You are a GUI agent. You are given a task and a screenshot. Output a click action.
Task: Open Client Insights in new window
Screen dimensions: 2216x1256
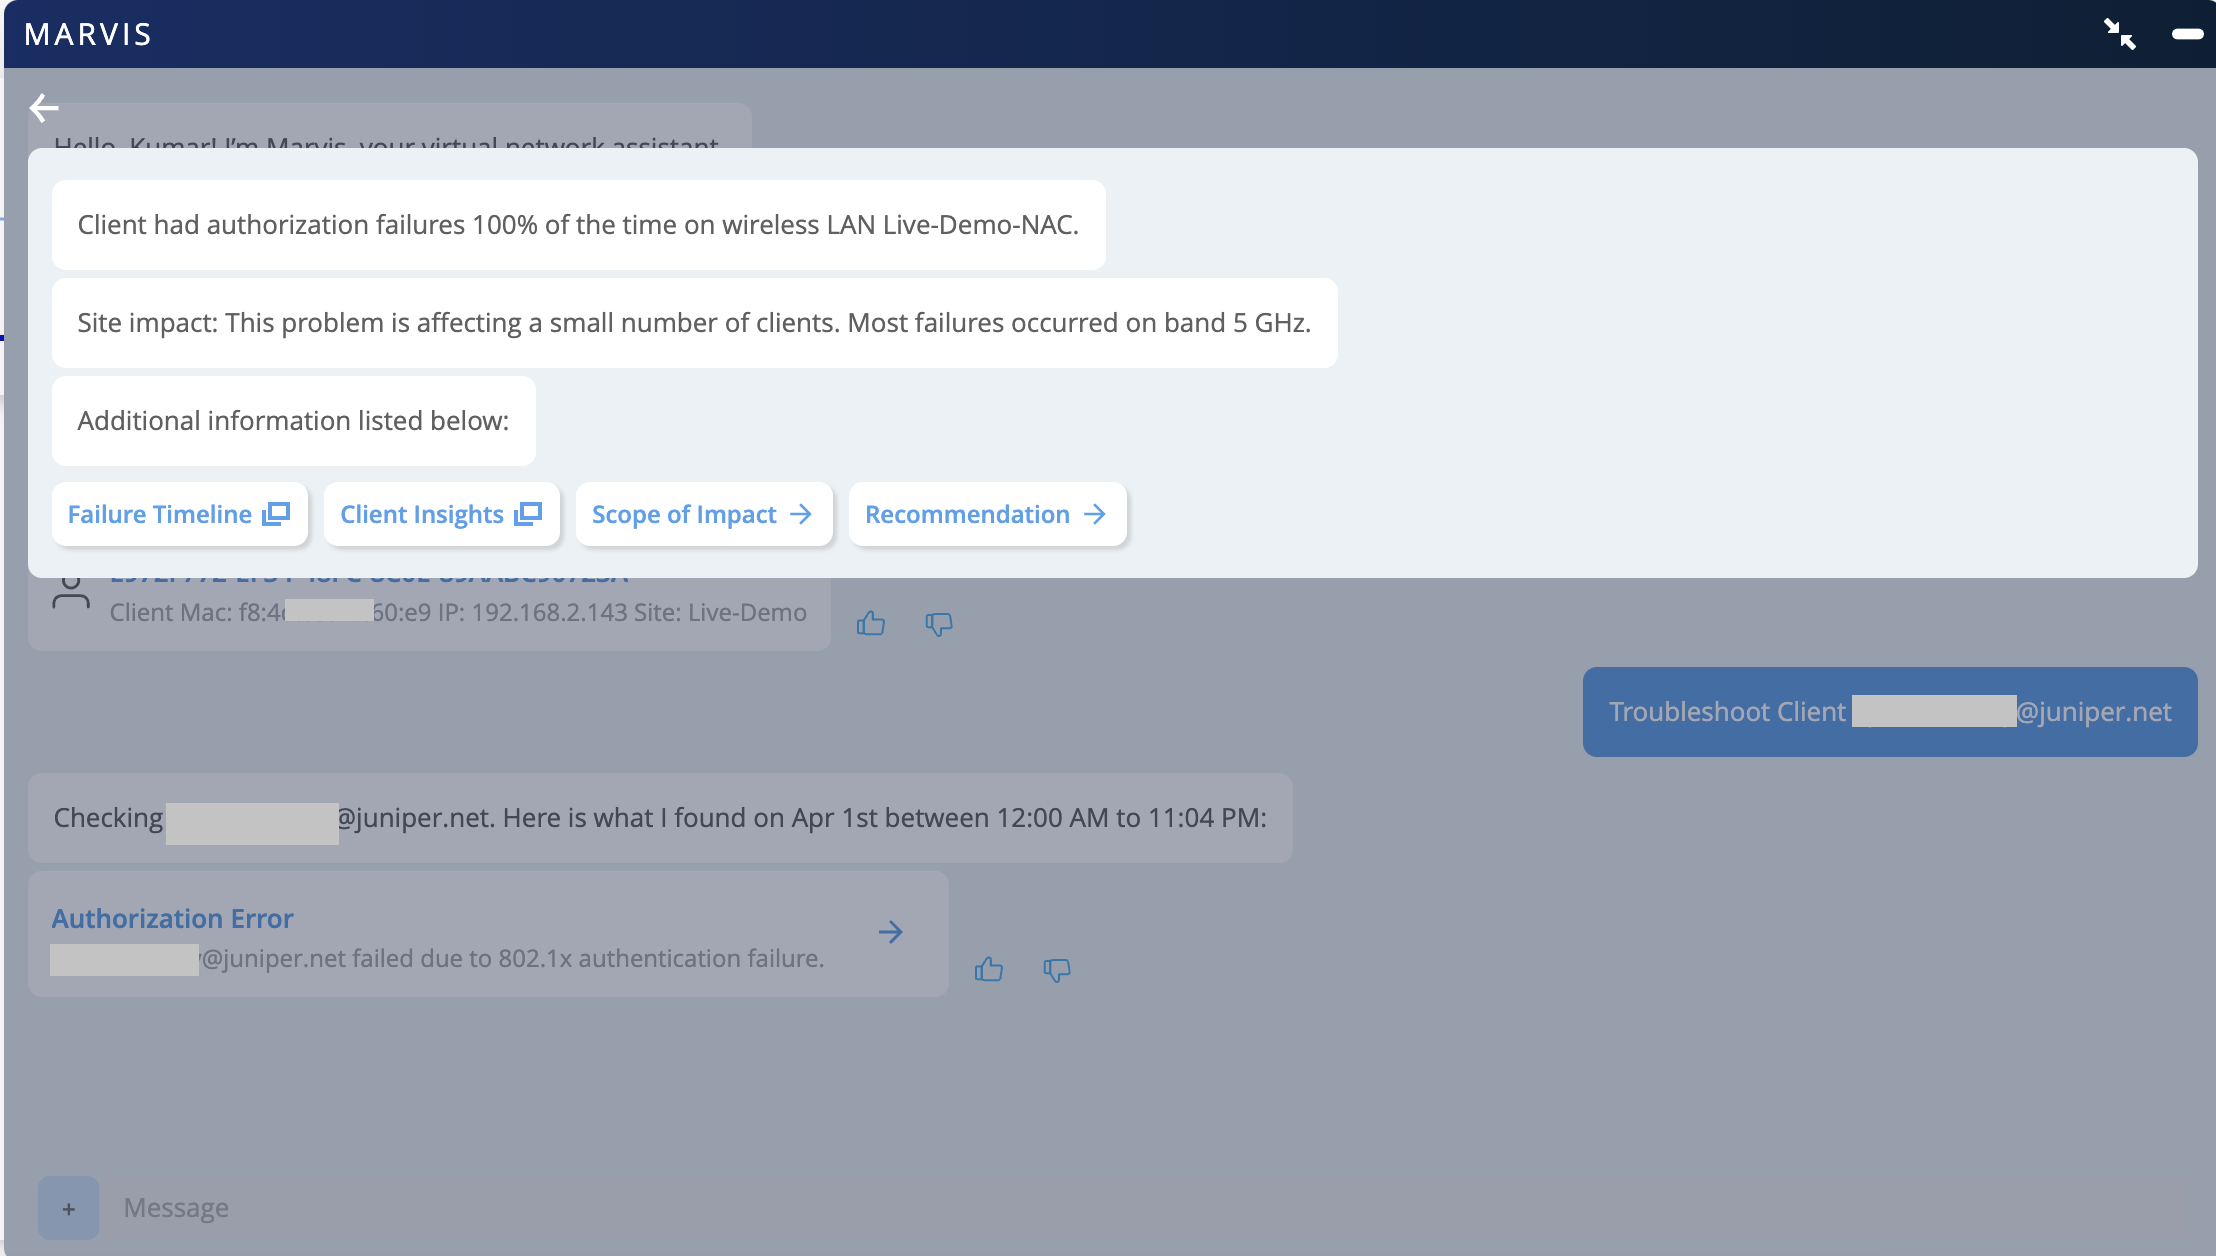point(441,514)
